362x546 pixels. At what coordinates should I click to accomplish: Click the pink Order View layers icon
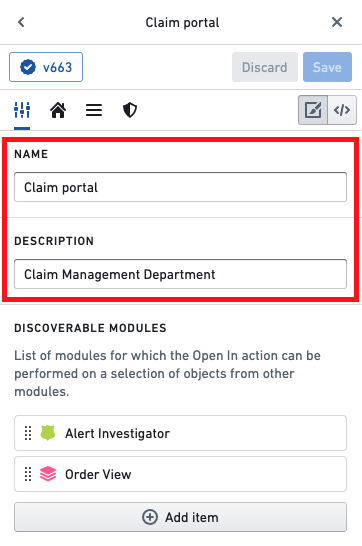[x=48, y=474]
